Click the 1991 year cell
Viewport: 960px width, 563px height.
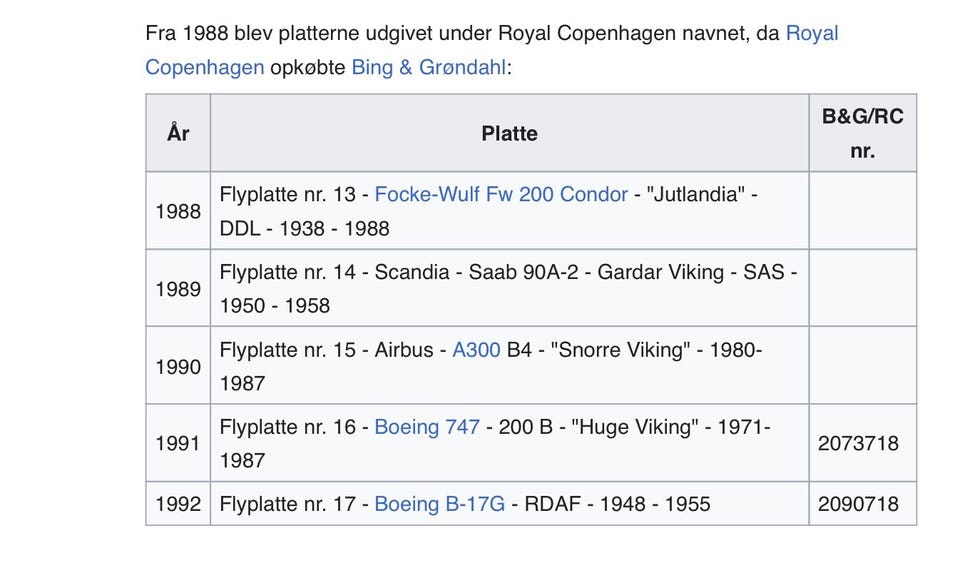pyautogui.click(x=178, y=443)
